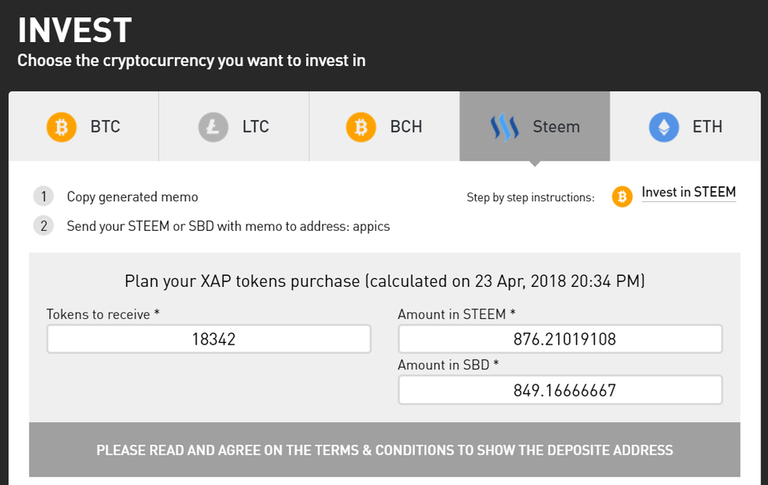Select the BCH cryptocurrency tab
The height and width of the screenshot is (485, 768).
click(384, 127)
